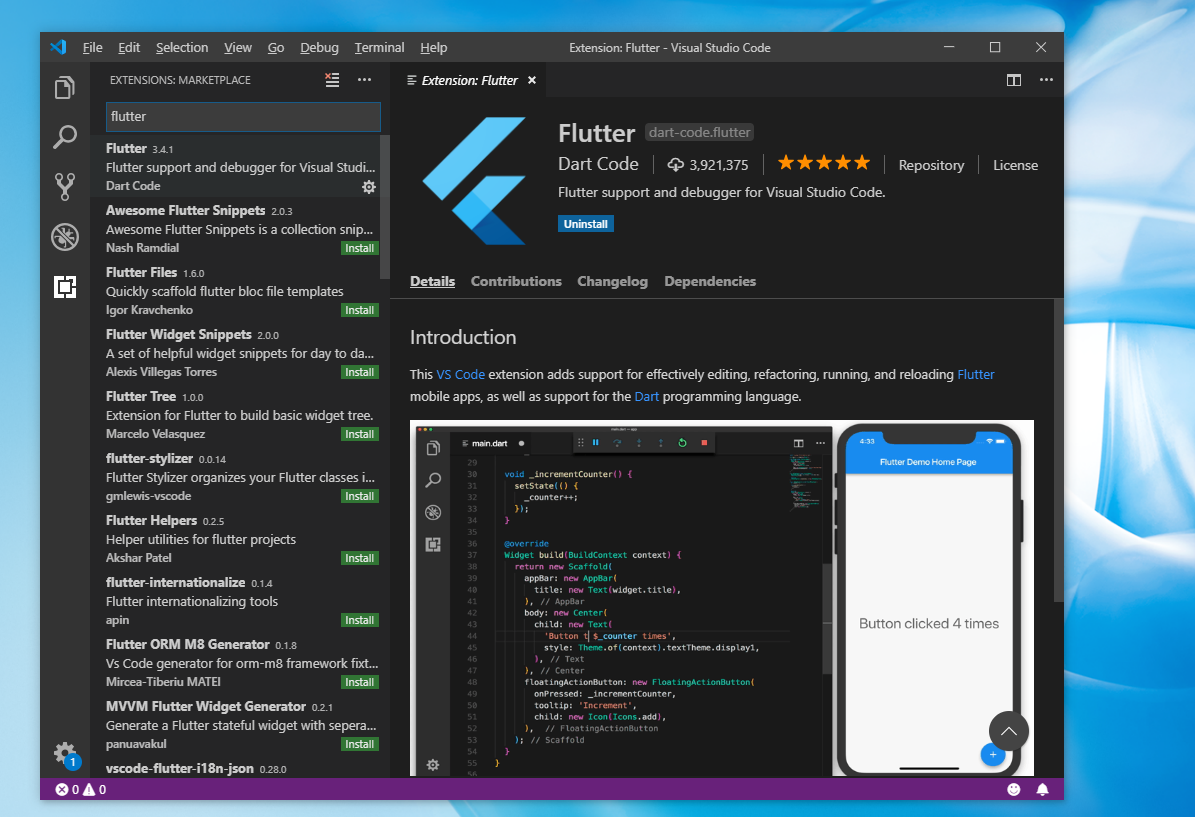
Task: Follow the Dart link in introduction text
Action: tap(646, 396)
